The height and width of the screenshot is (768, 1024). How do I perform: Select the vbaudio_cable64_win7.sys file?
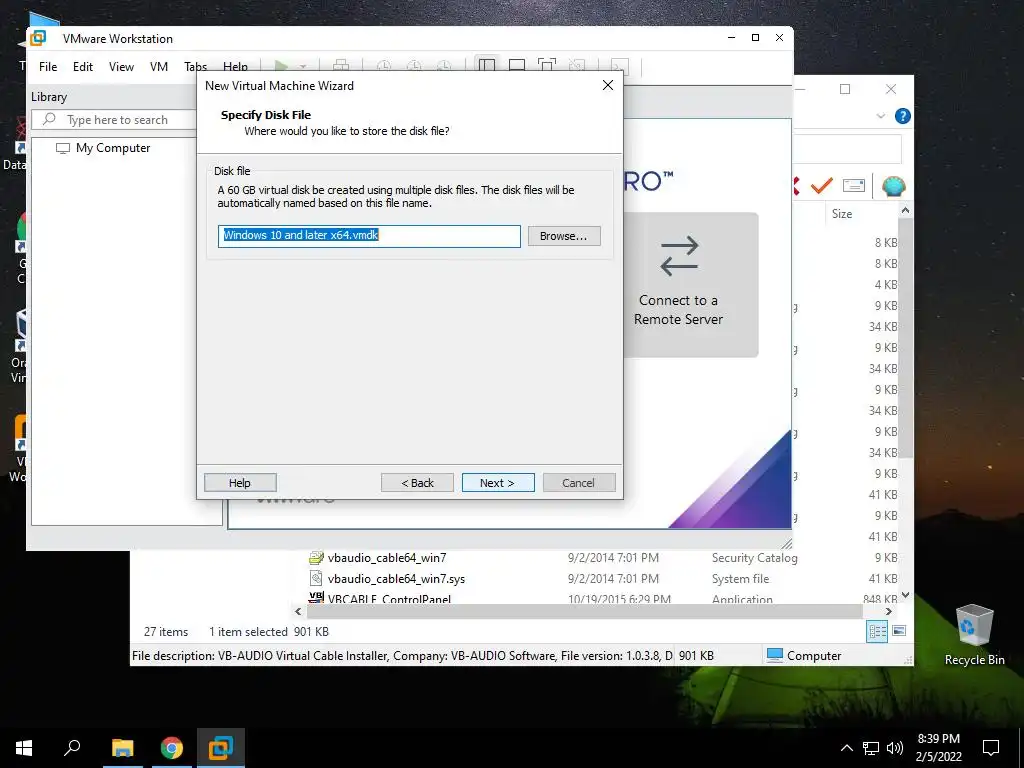point(396,579)
